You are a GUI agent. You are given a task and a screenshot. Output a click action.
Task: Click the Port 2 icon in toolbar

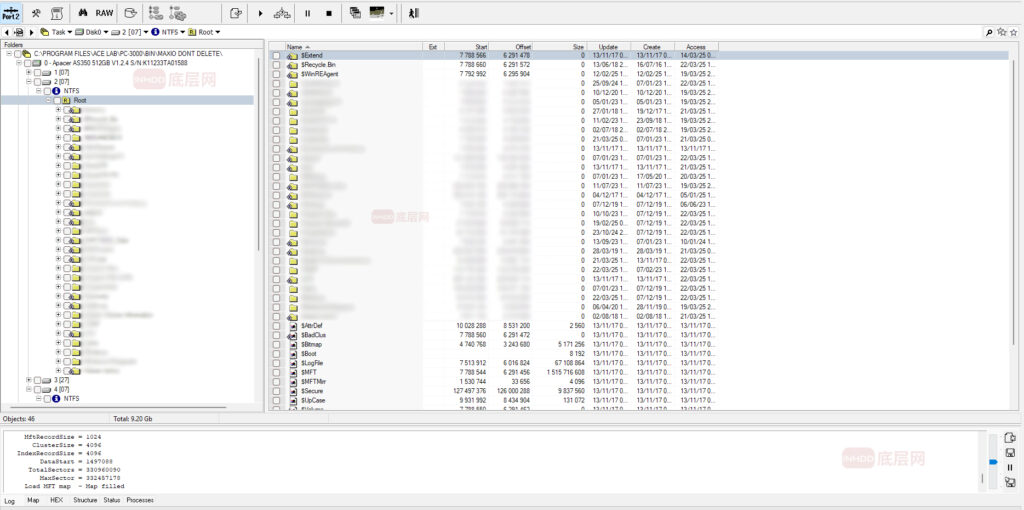coord(11,13)
